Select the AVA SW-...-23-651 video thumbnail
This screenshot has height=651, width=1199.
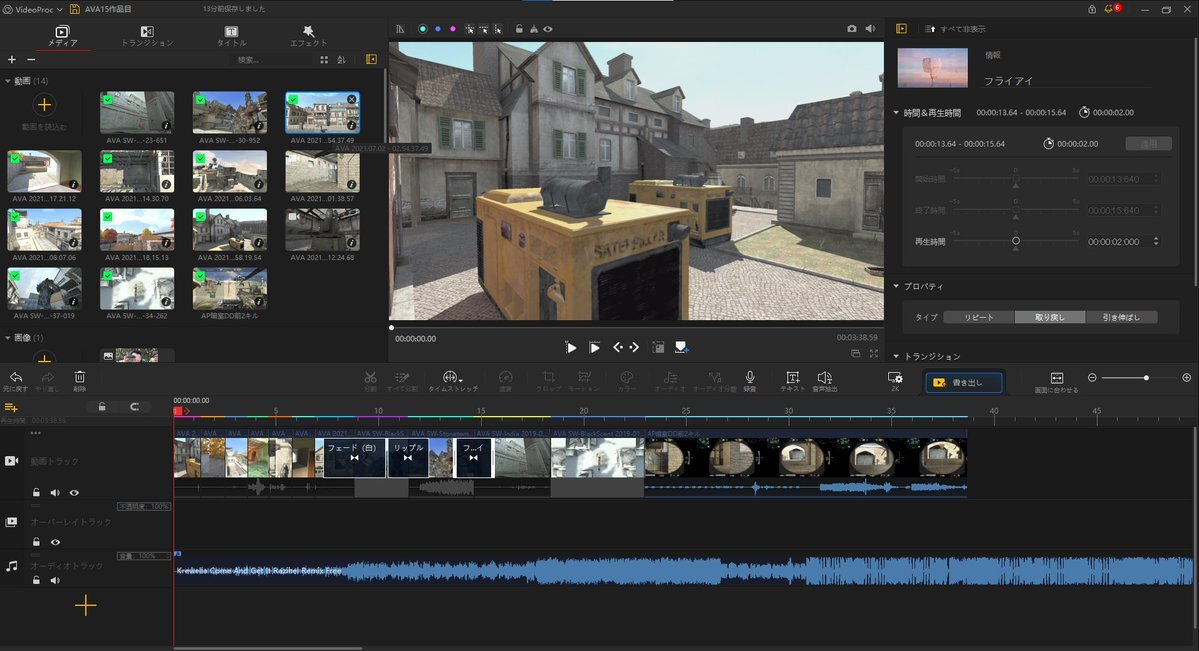tap(137, 112)
